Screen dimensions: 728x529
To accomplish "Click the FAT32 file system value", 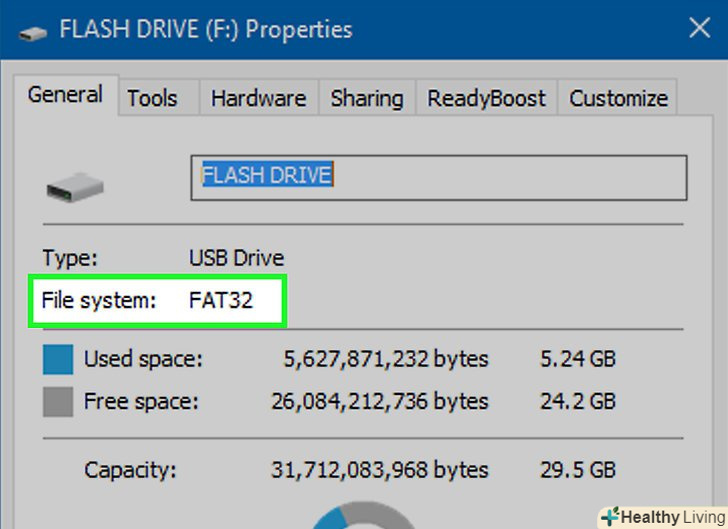I will pos(221,300).
